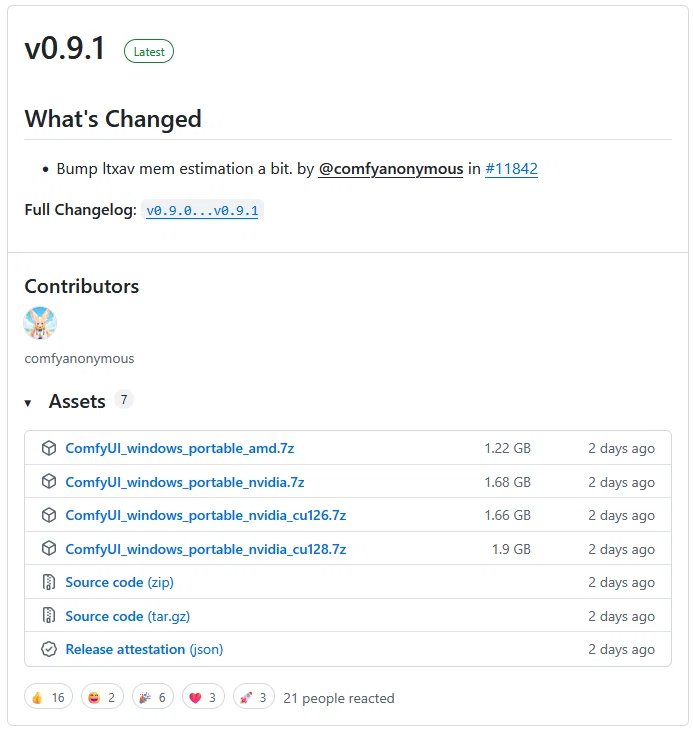Toggle the heart reaction
Screen dimensions: 693x731
pos(203,697)
